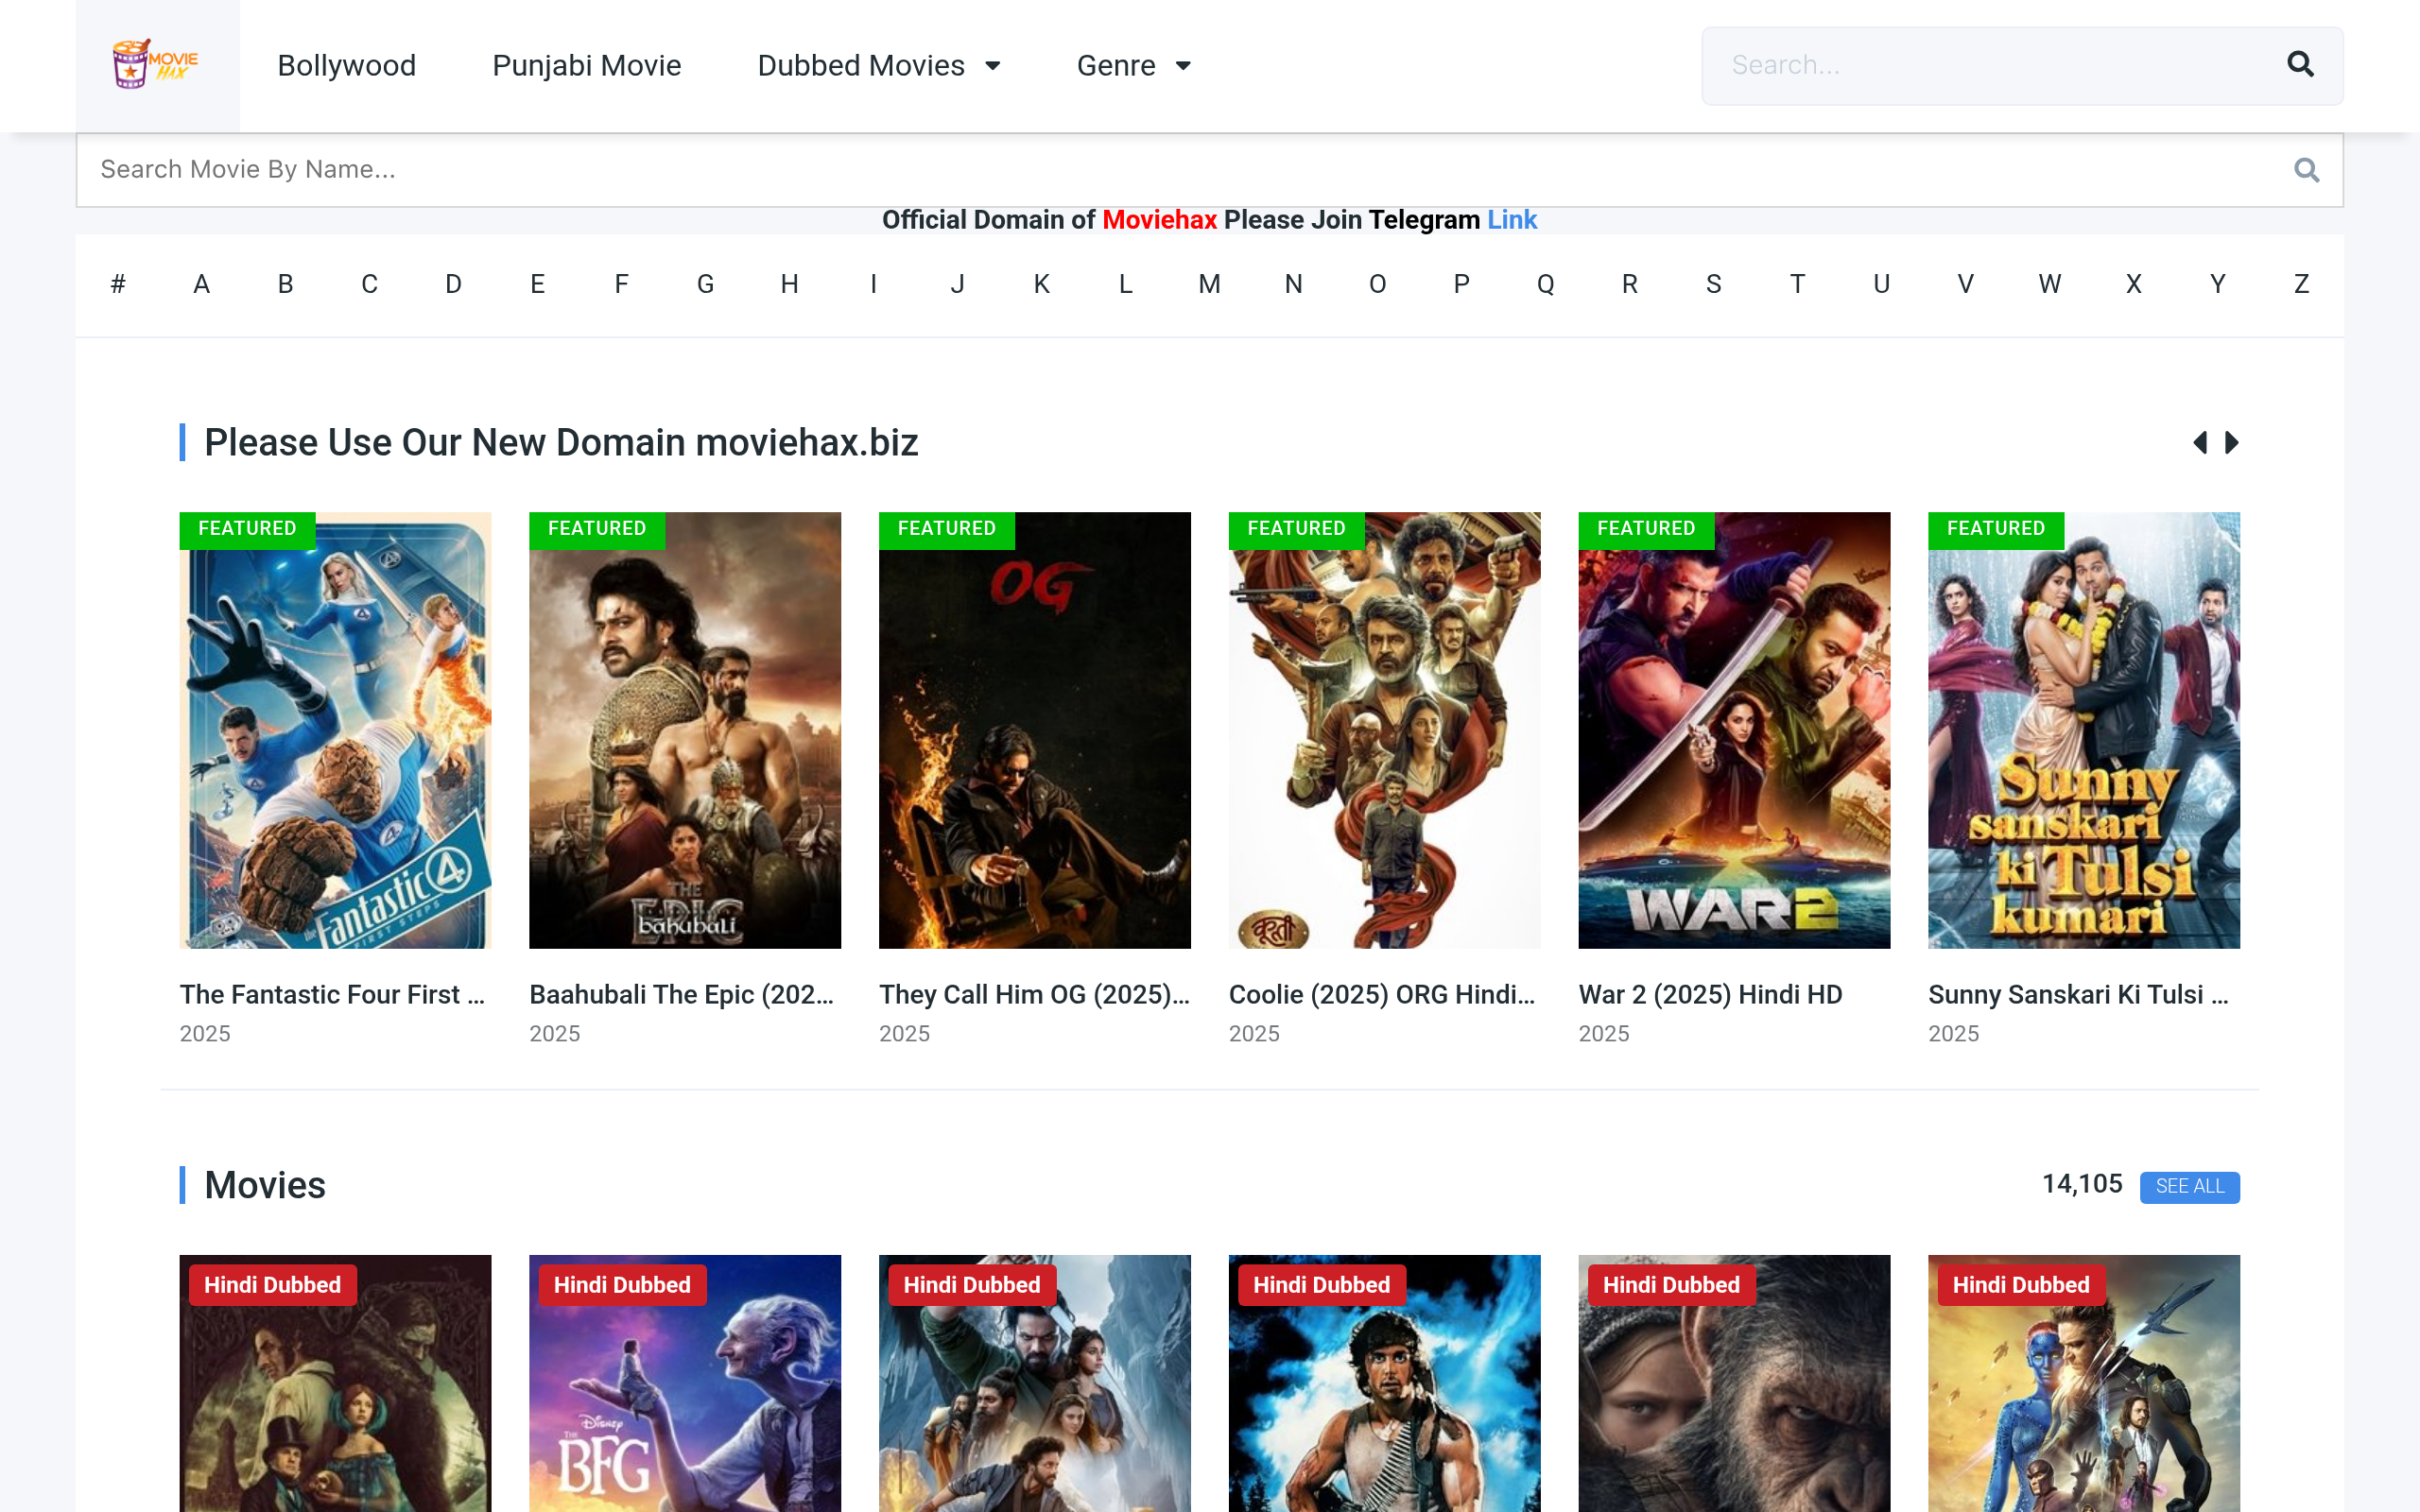2420x1512 pixels.
Task: Open the Dubbed Movies dropdown arrow chevron
Action: coord(994,66)
